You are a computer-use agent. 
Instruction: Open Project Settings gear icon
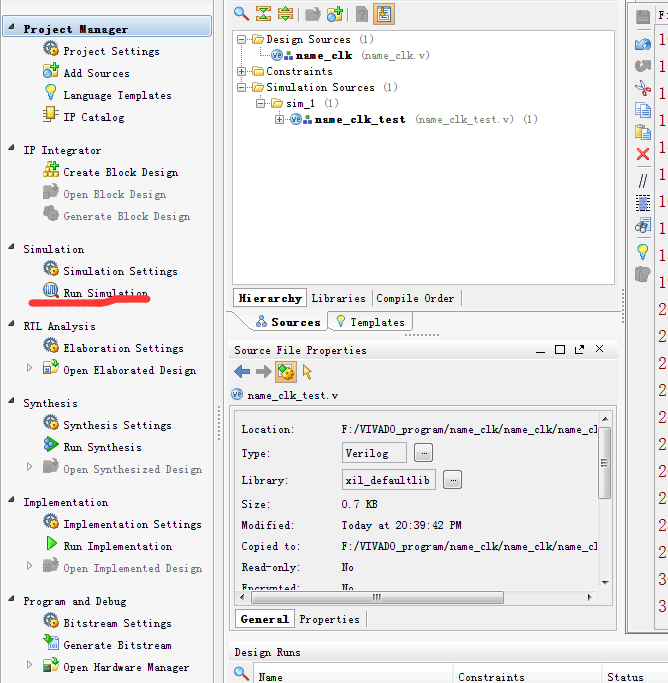coord(51,48)
